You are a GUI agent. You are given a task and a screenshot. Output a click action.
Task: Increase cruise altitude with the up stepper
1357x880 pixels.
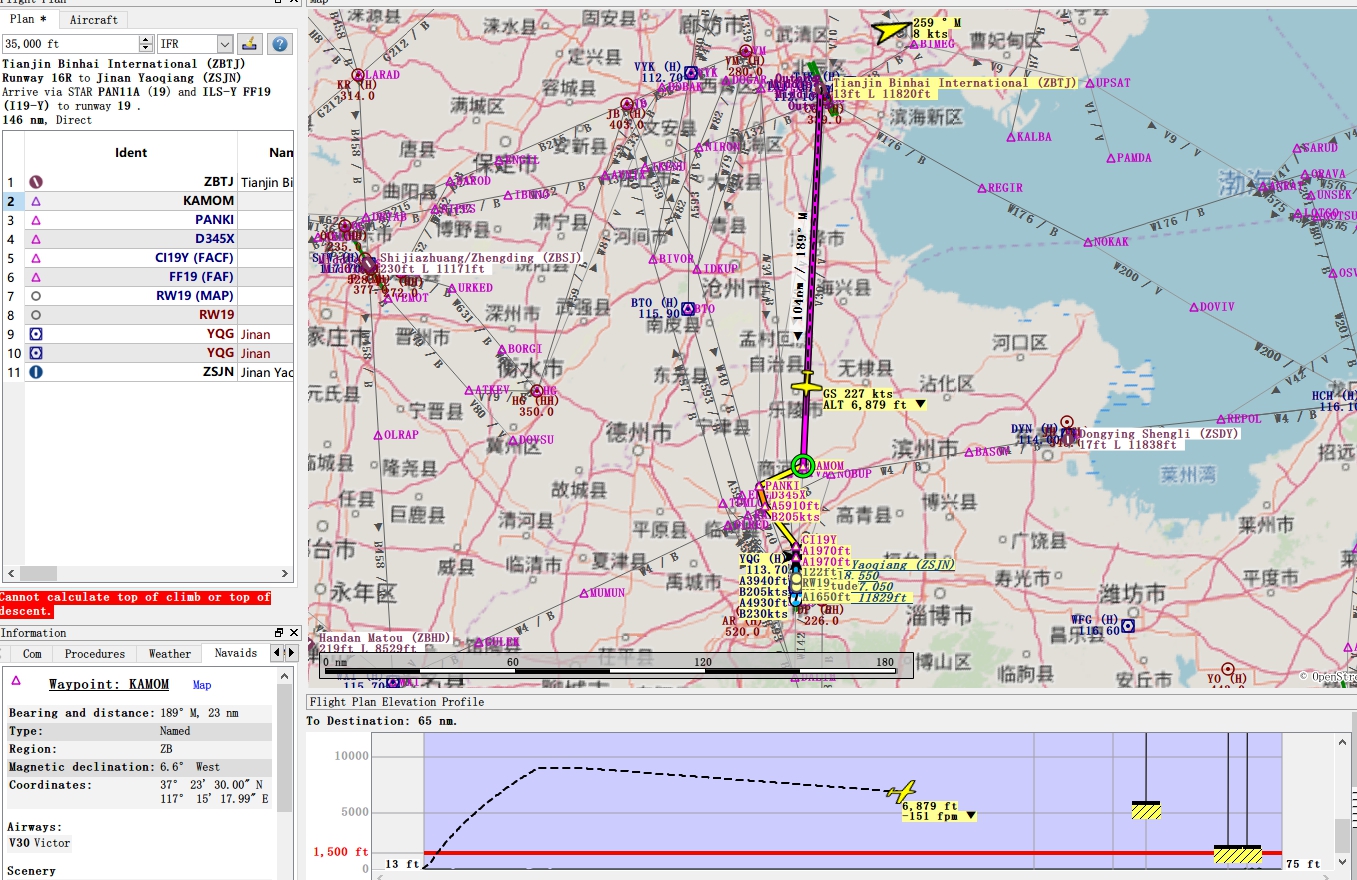(x=147, y=40)
